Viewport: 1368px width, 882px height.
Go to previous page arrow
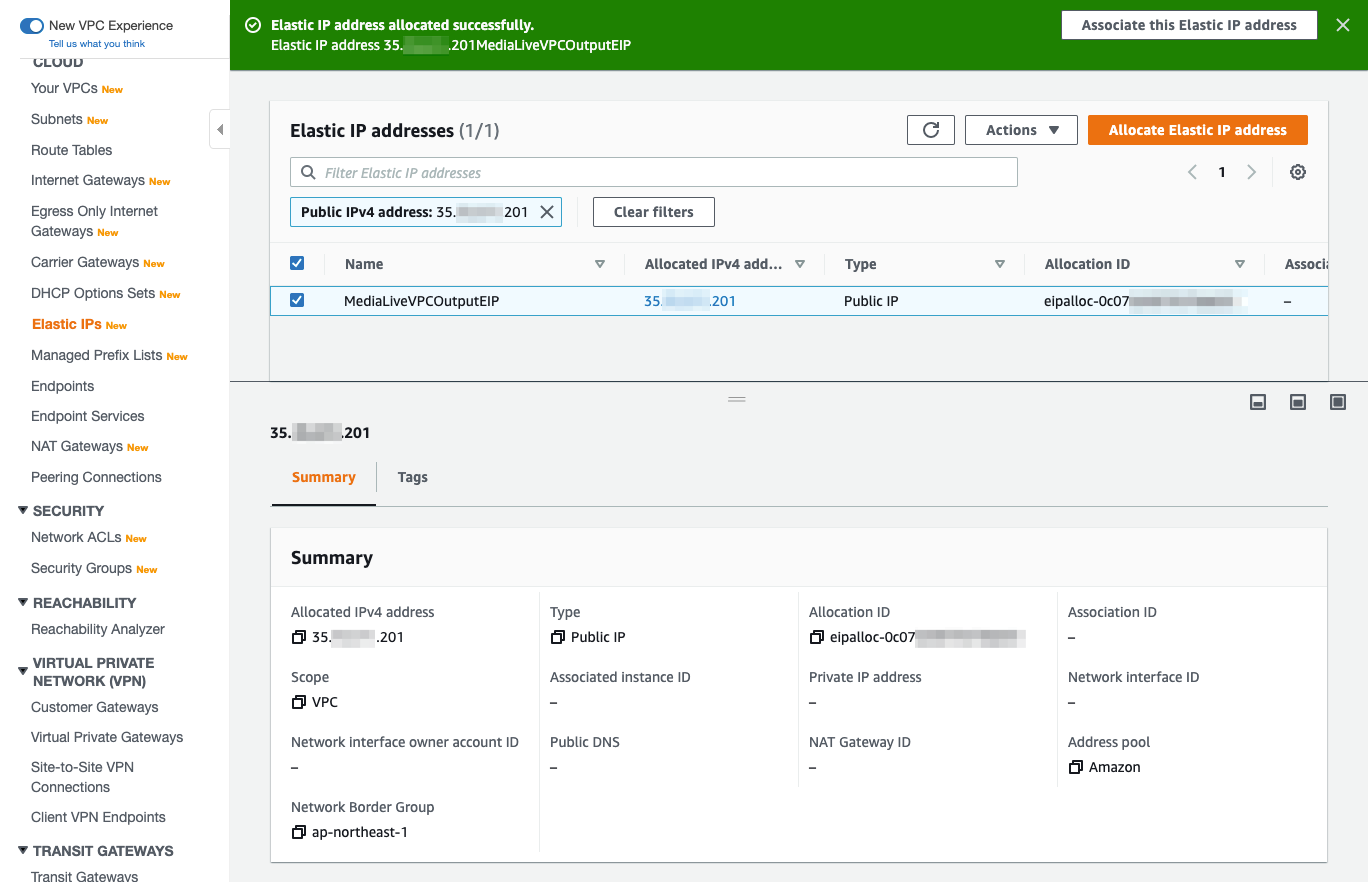(x=1192, y=172)
